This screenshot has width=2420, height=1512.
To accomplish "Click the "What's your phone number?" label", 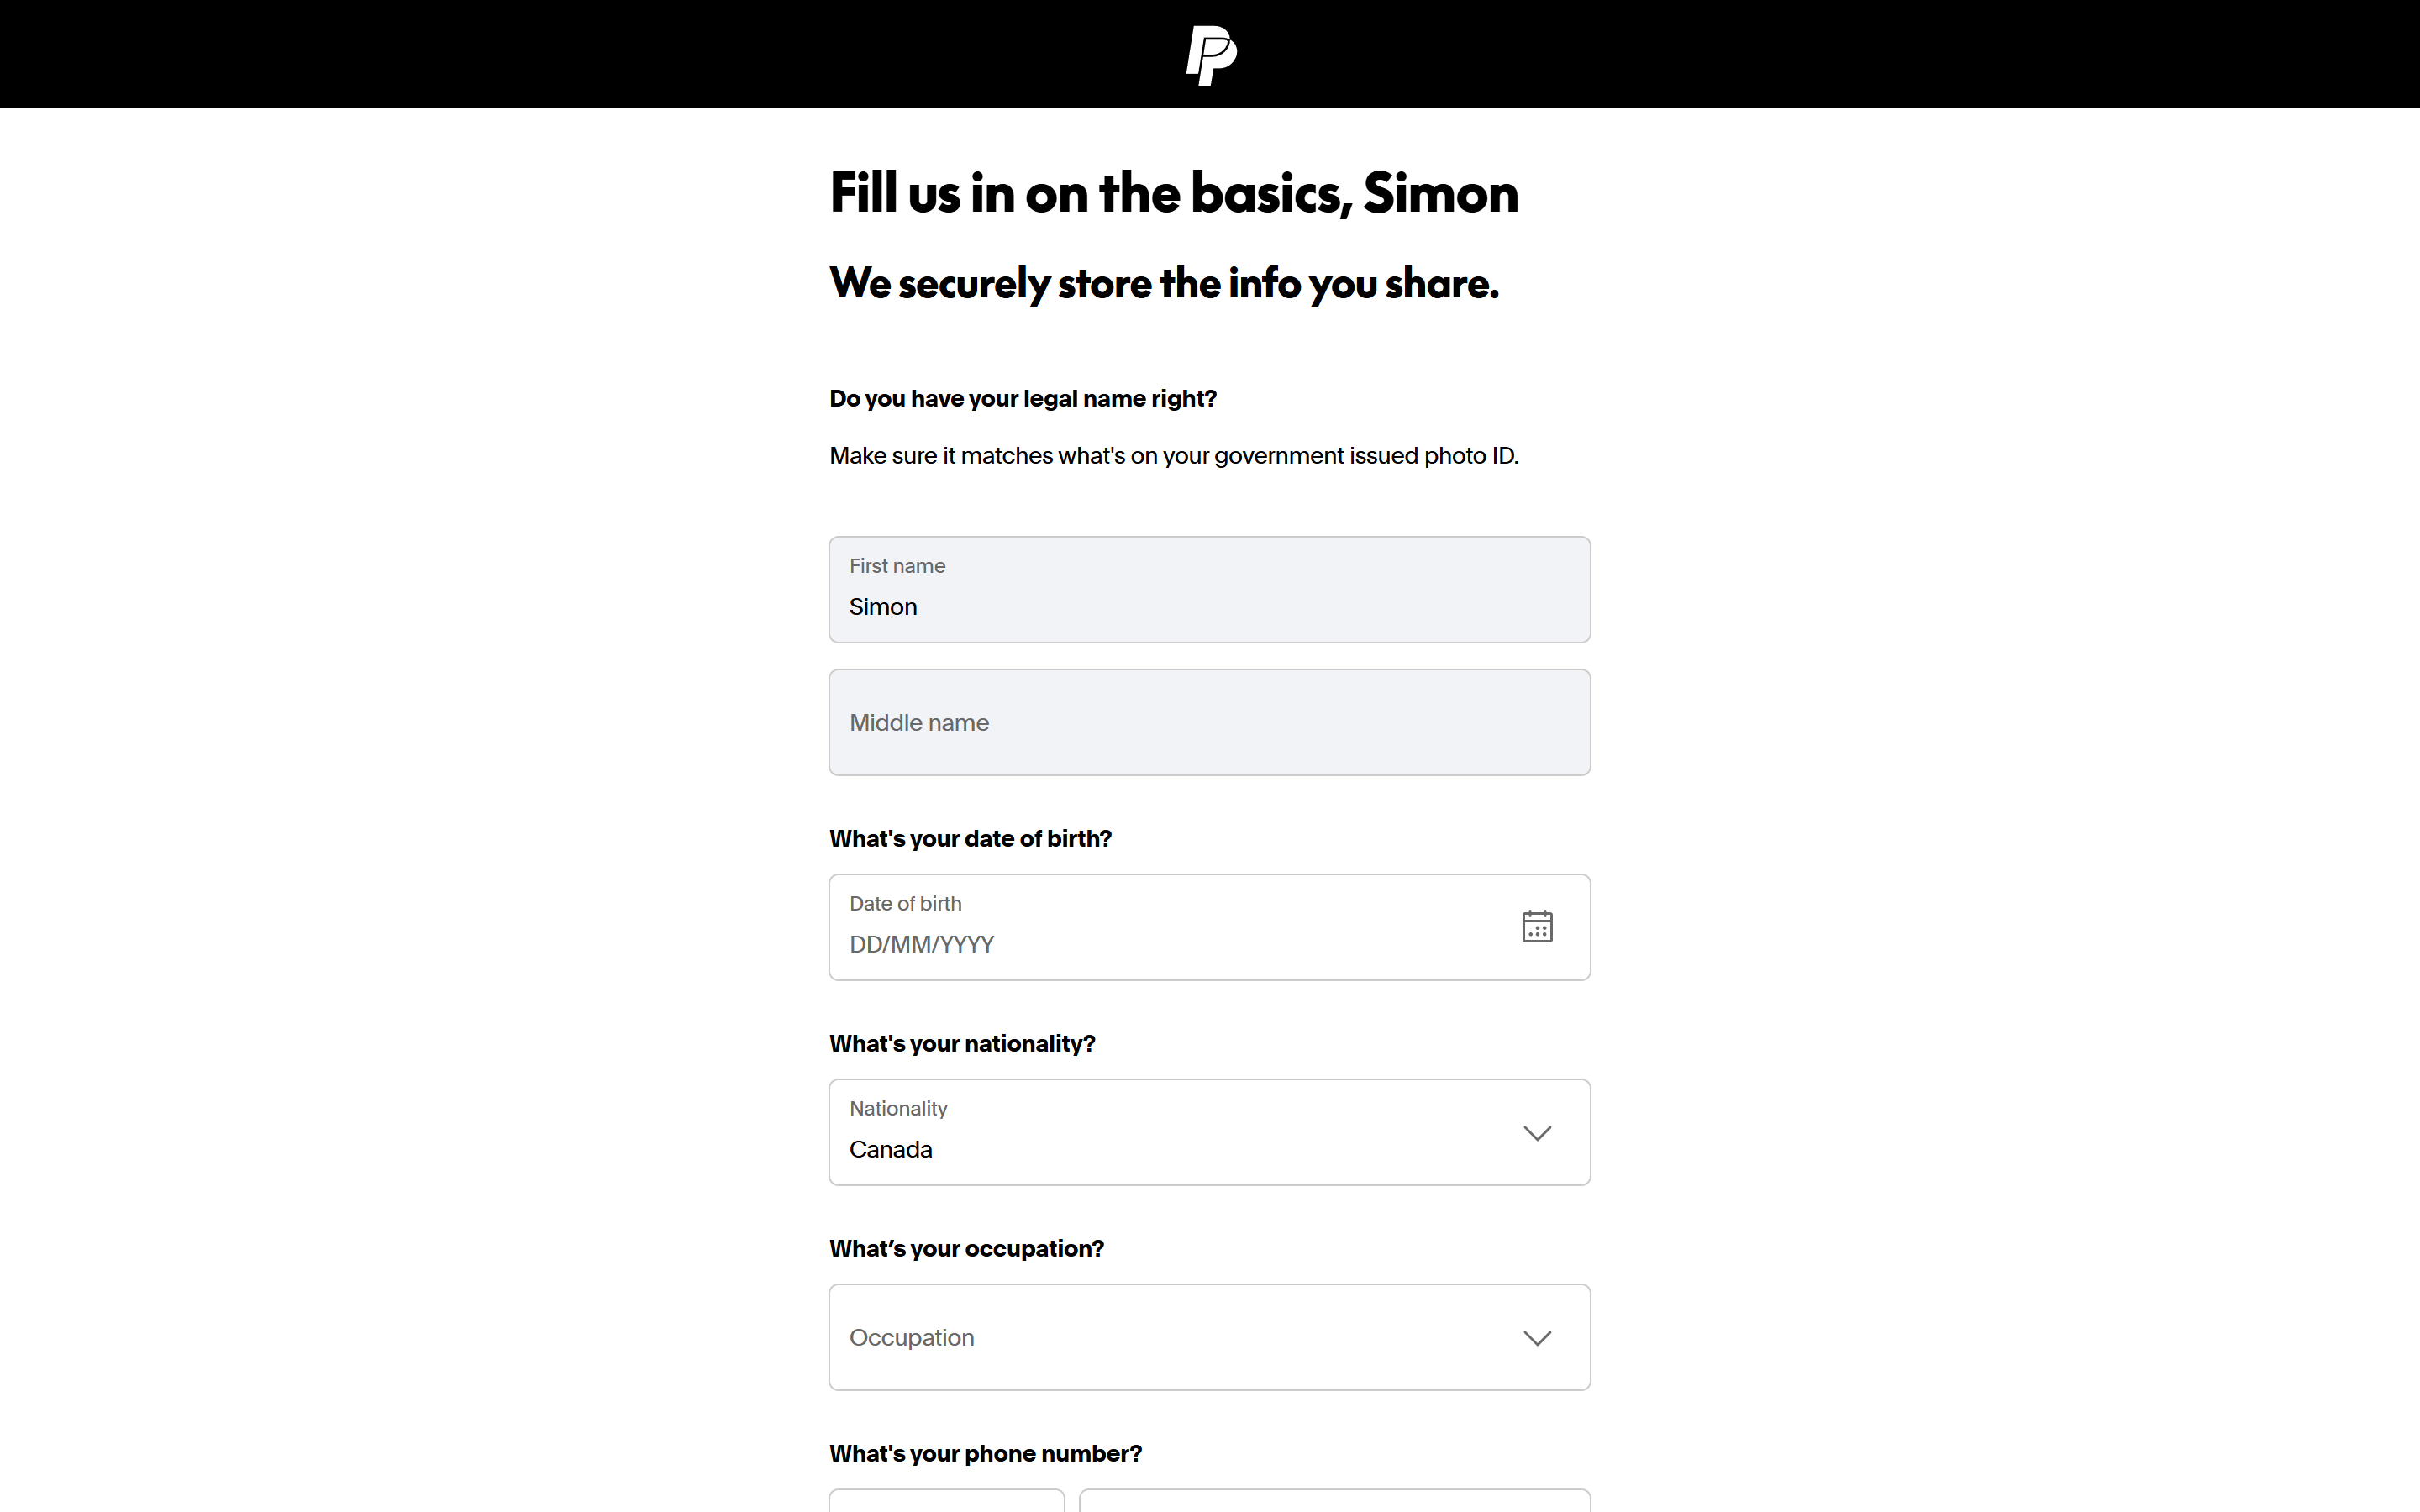I will tap(985, 1454).
